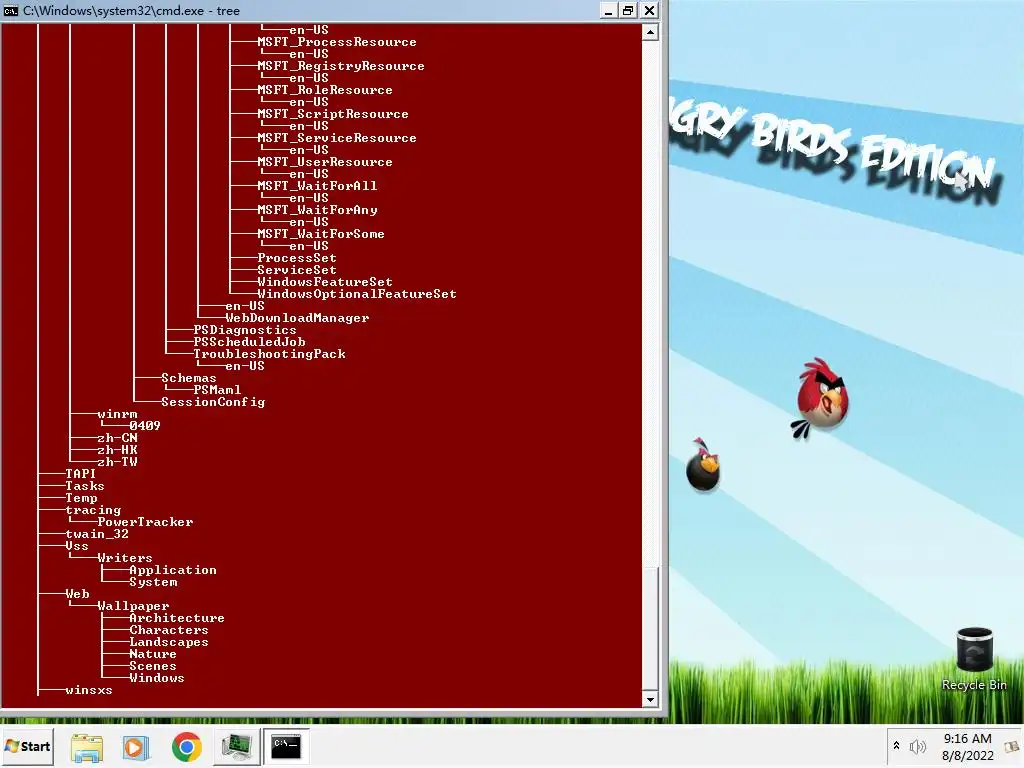Restore down the cmd.exe window
The image size is (1024, 768).
(628, 10)
